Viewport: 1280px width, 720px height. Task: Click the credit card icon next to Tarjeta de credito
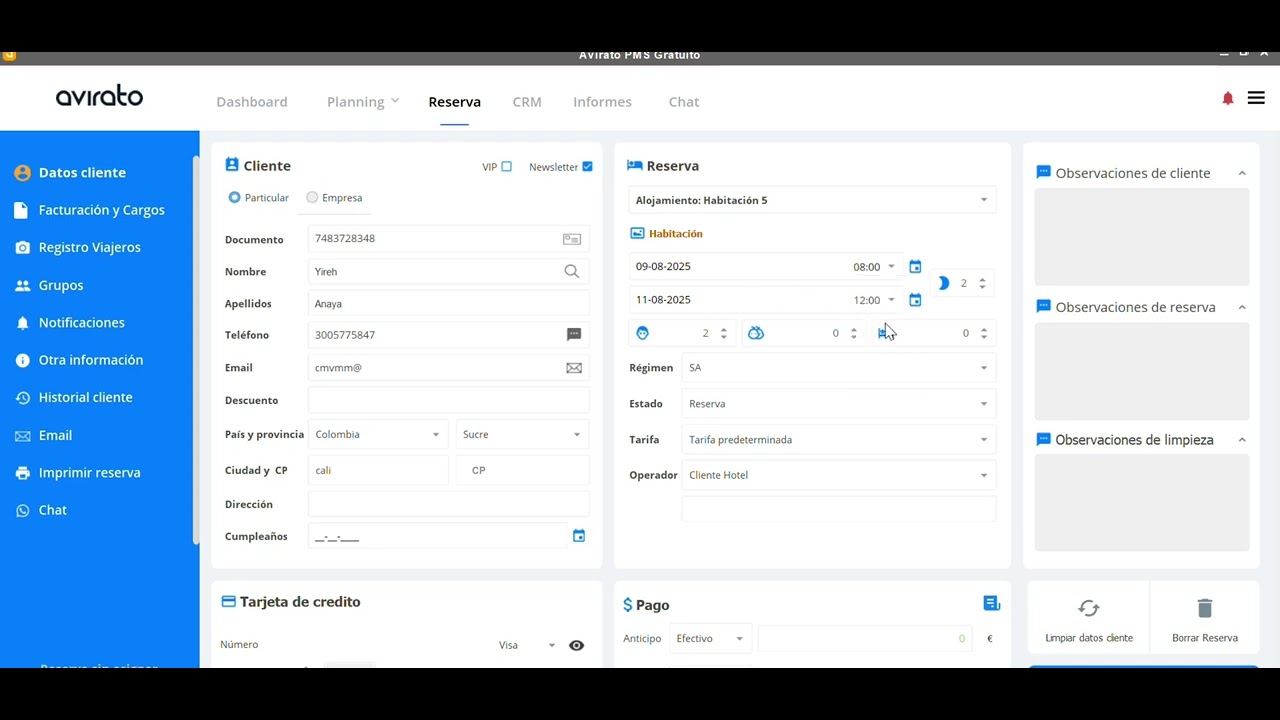point(228,602)
